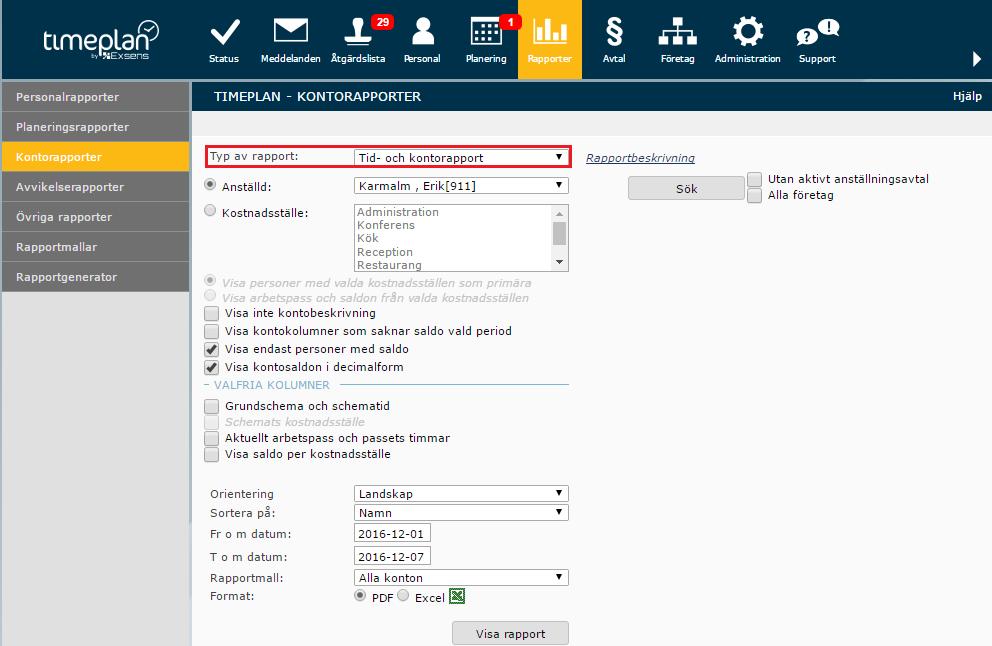
Task: Open the Status checkmark icon
Action: tap(225, 32)
